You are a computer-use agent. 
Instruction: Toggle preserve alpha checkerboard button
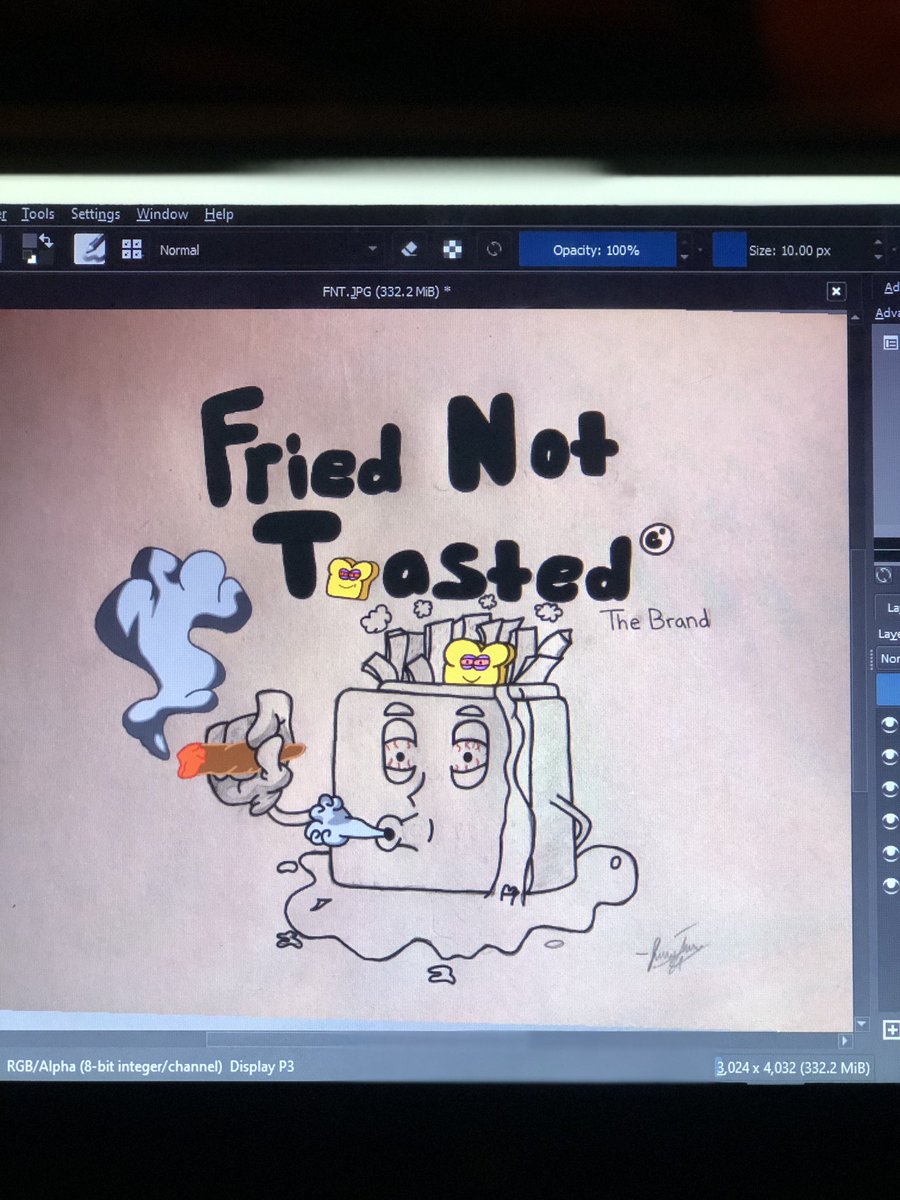click(x=452, y=250)
